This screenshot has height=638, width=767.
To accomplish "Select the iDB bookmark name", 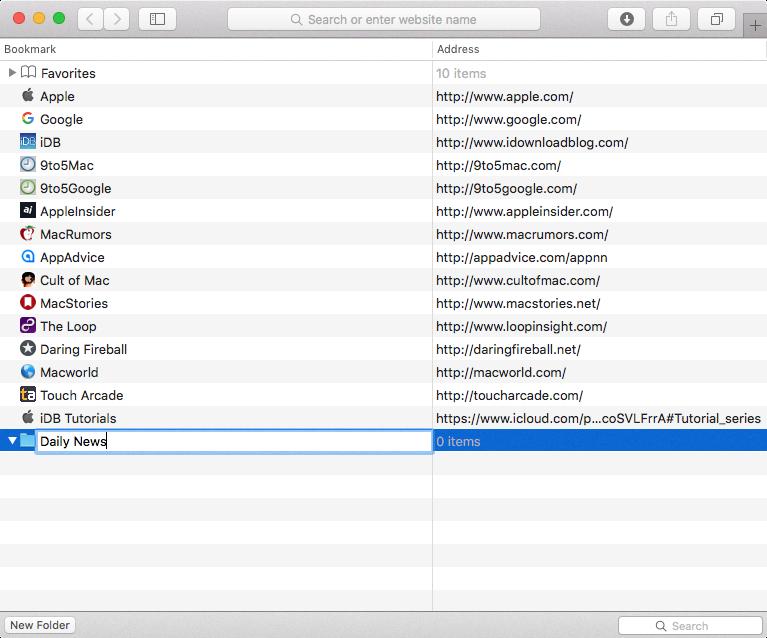I will (x=50, y=142).
